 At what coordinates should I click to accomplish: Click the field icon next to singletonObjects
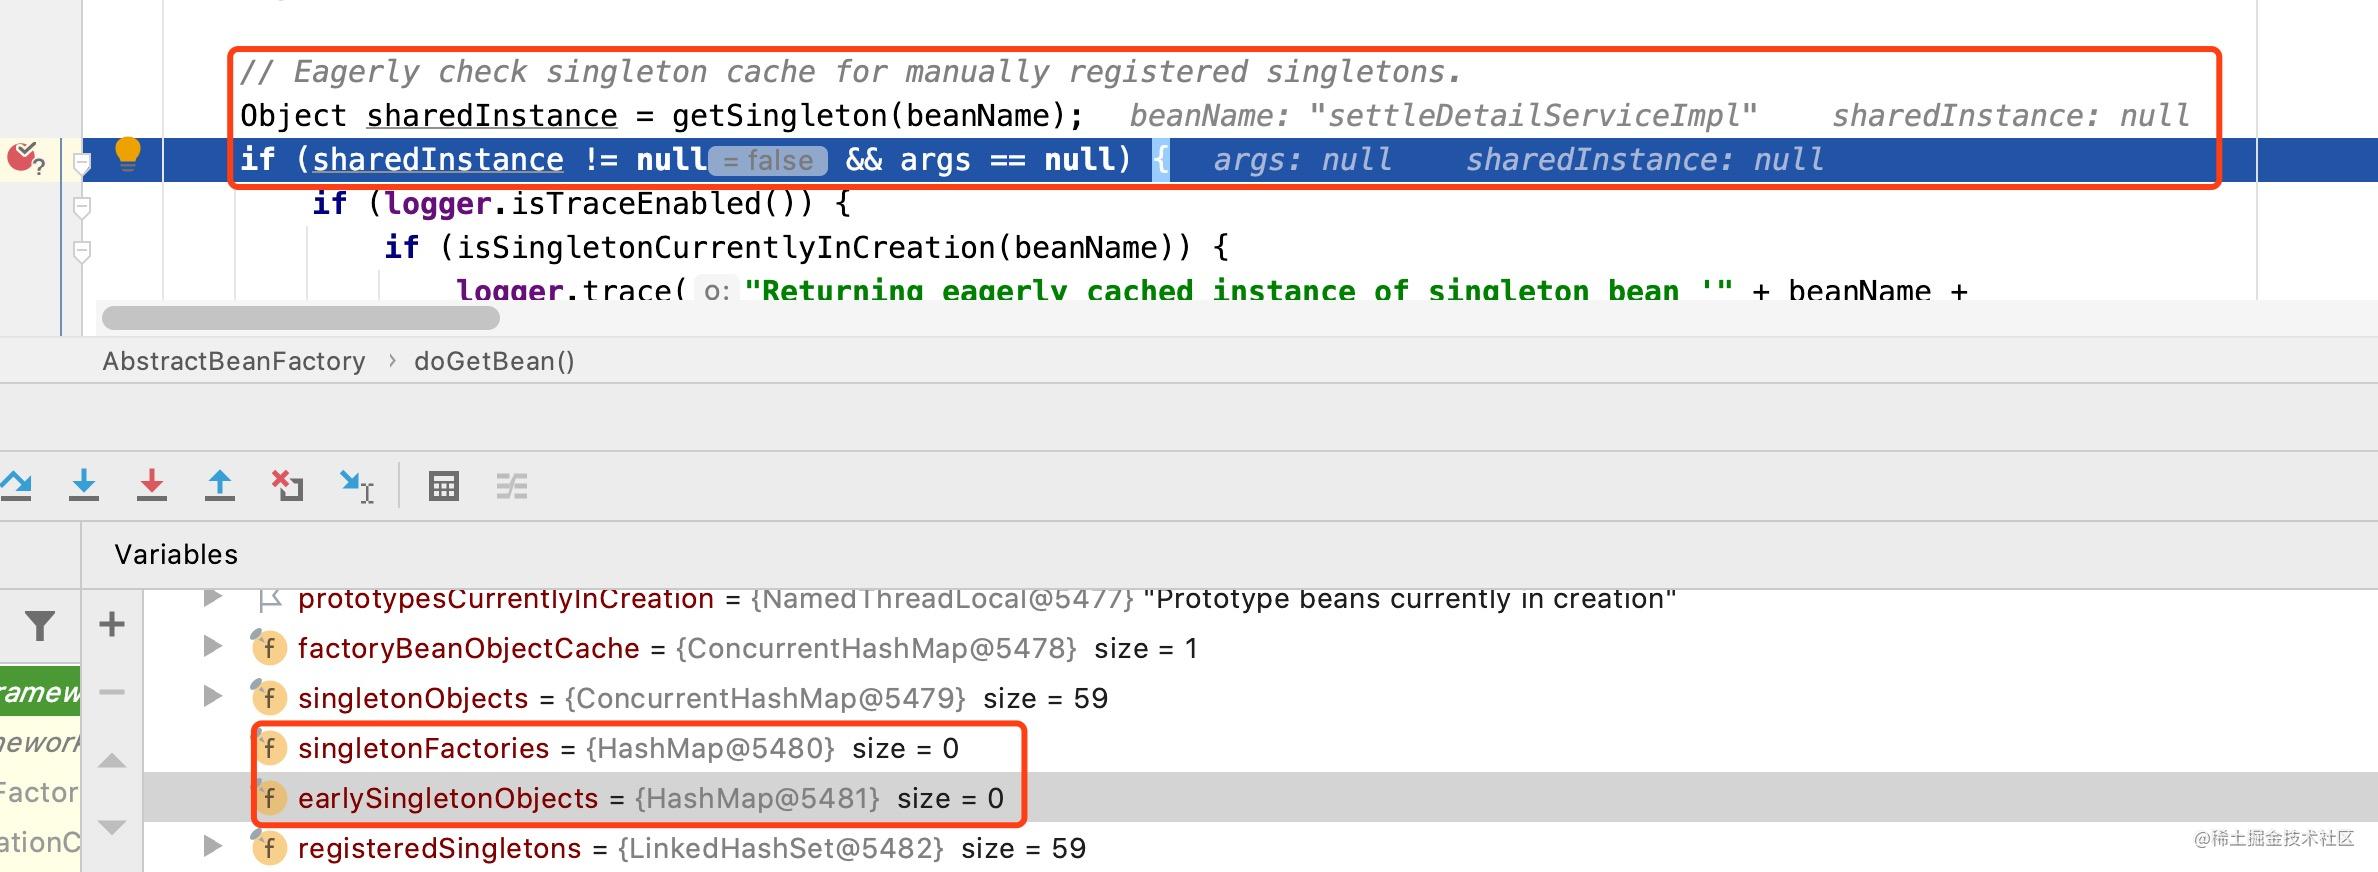click(x=268, y=698)
